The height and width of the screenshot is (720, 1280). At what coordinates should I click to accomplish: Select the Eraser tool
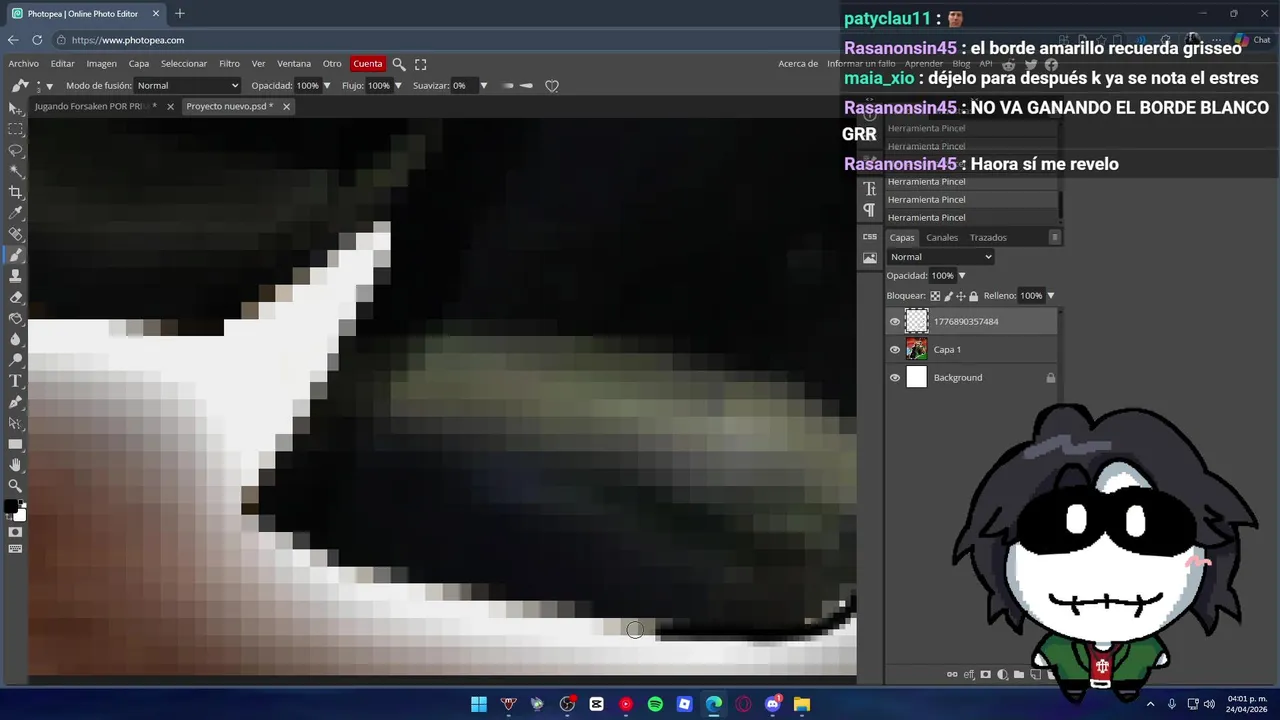pos(16,297)
